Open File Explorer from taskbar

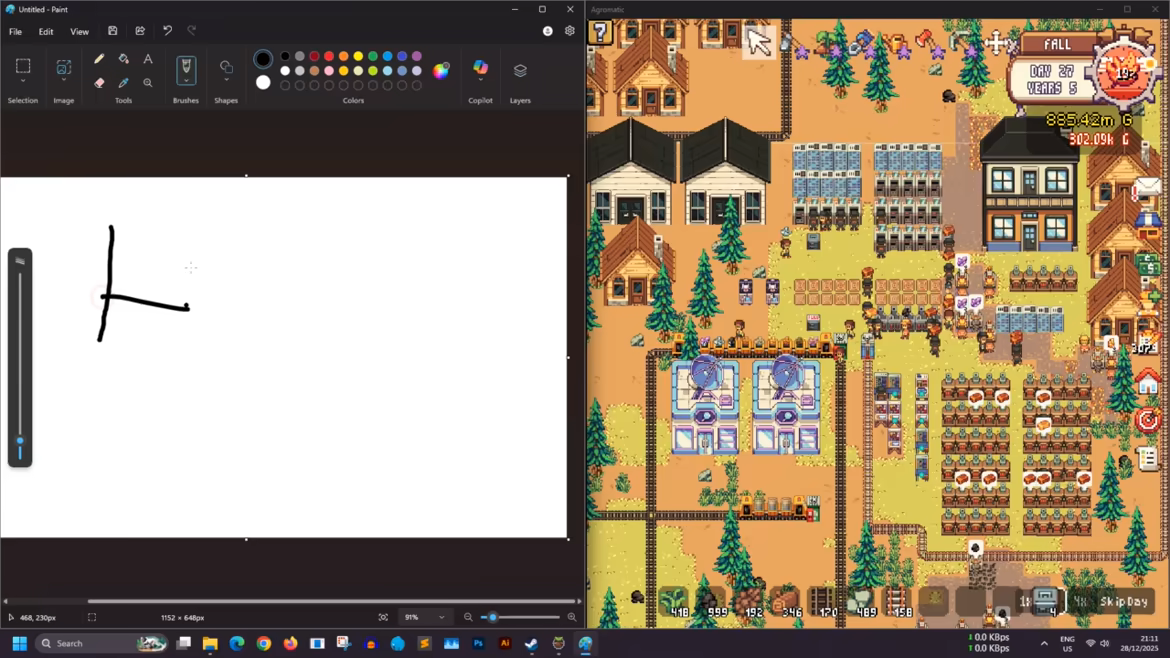pyautogui.click(x=210, y=643)
